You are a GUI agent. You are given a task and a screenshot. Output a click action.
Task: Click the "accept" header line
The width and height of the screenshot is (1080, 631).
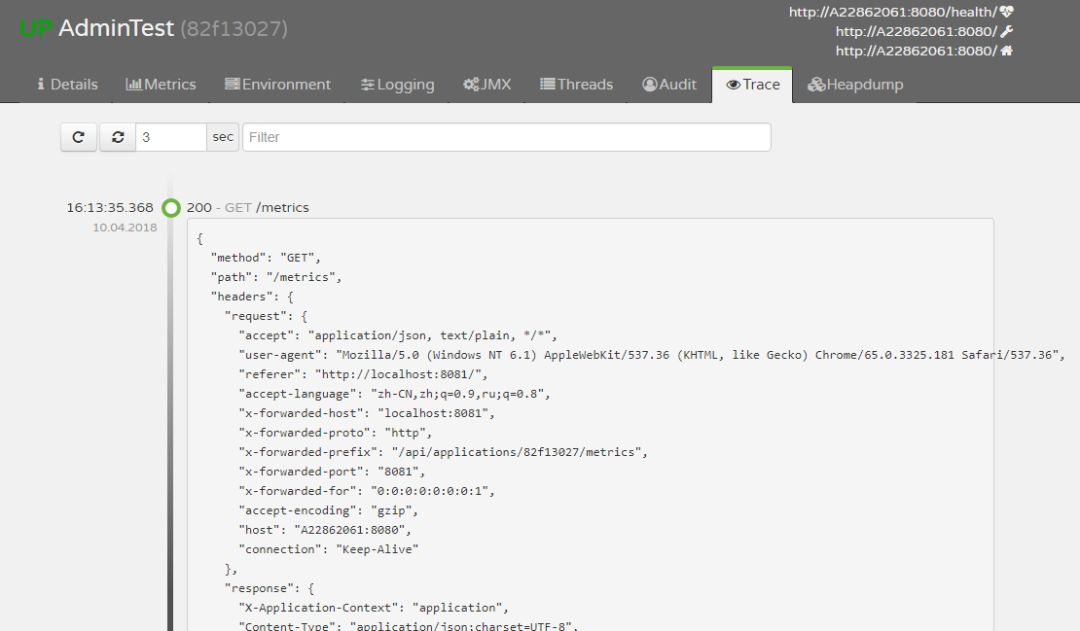[x=397, y=335]
